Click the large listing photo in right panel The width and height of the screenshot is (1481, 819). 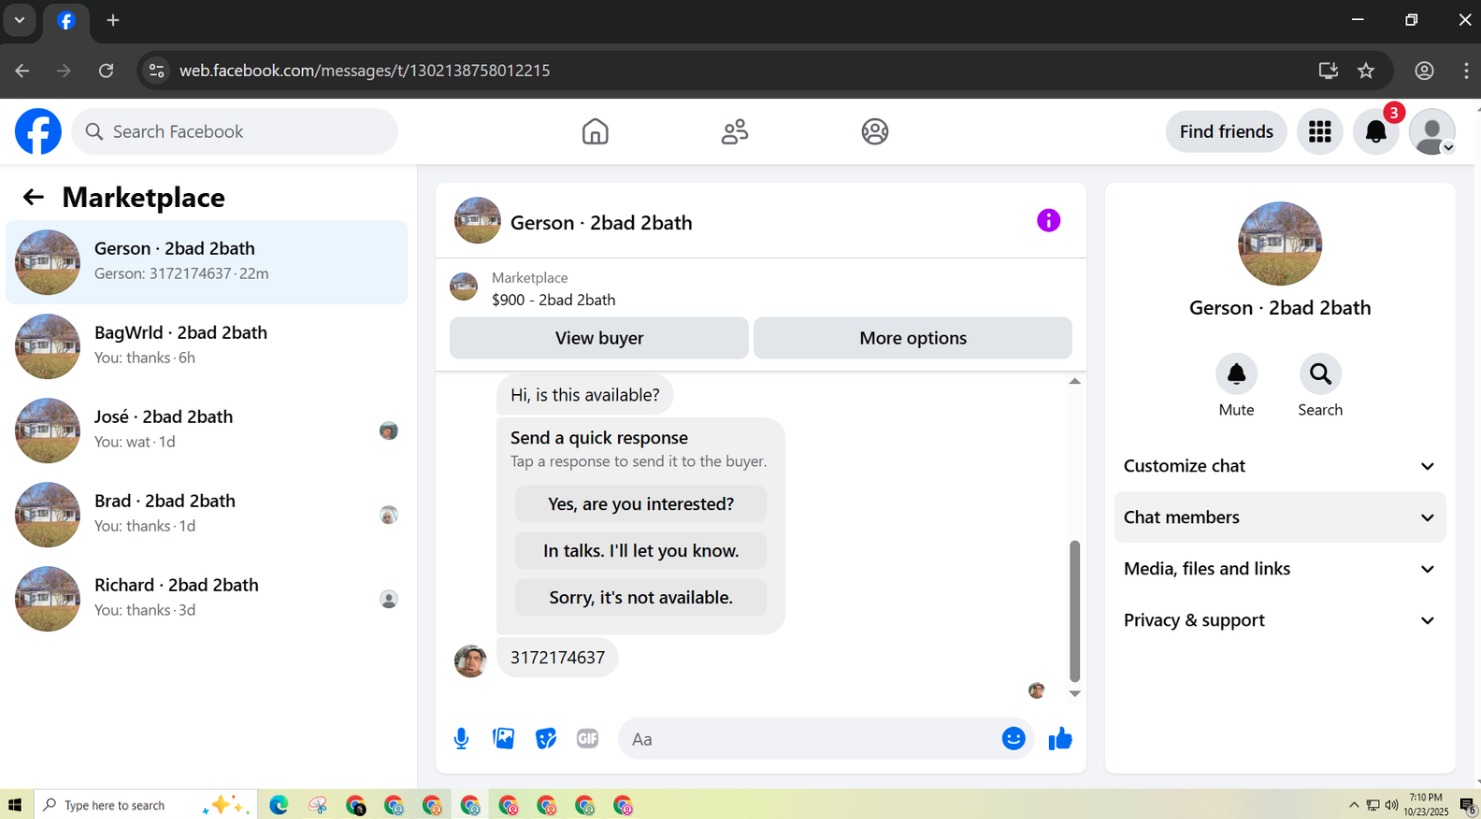1280,243
